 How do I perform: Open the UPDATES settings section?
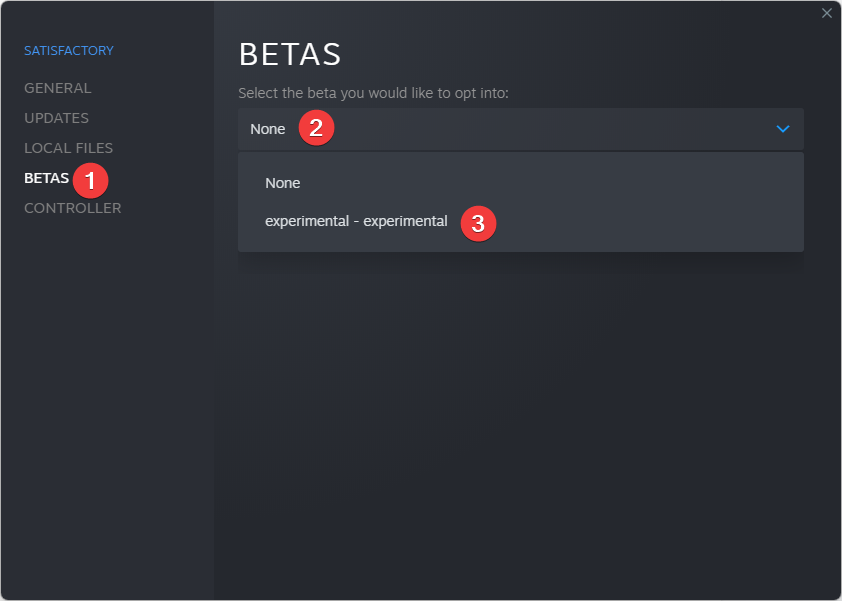pos(56,118)
